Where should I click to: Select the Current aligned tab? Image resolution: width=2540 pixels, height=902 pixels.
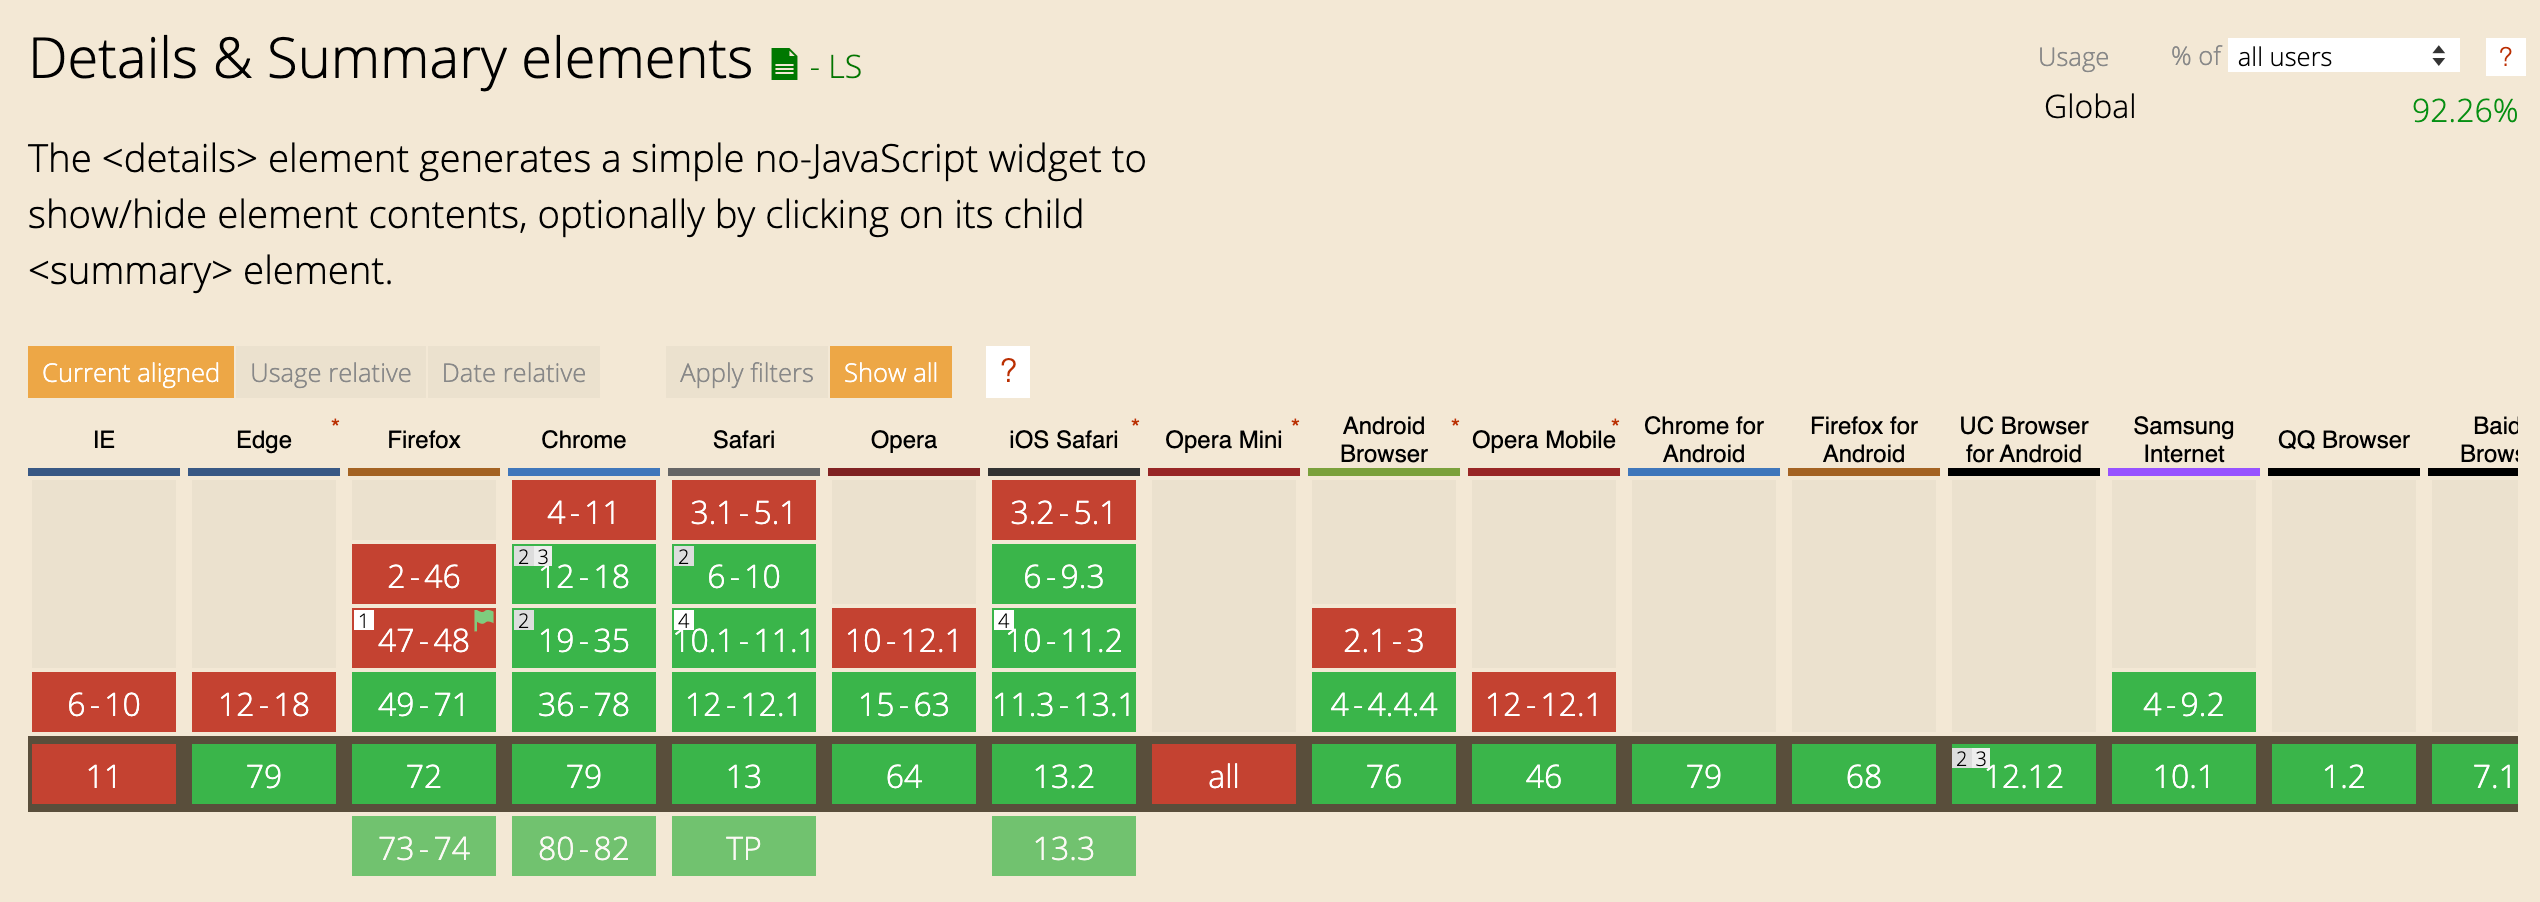pyautogui.click(x=130, y=372)
